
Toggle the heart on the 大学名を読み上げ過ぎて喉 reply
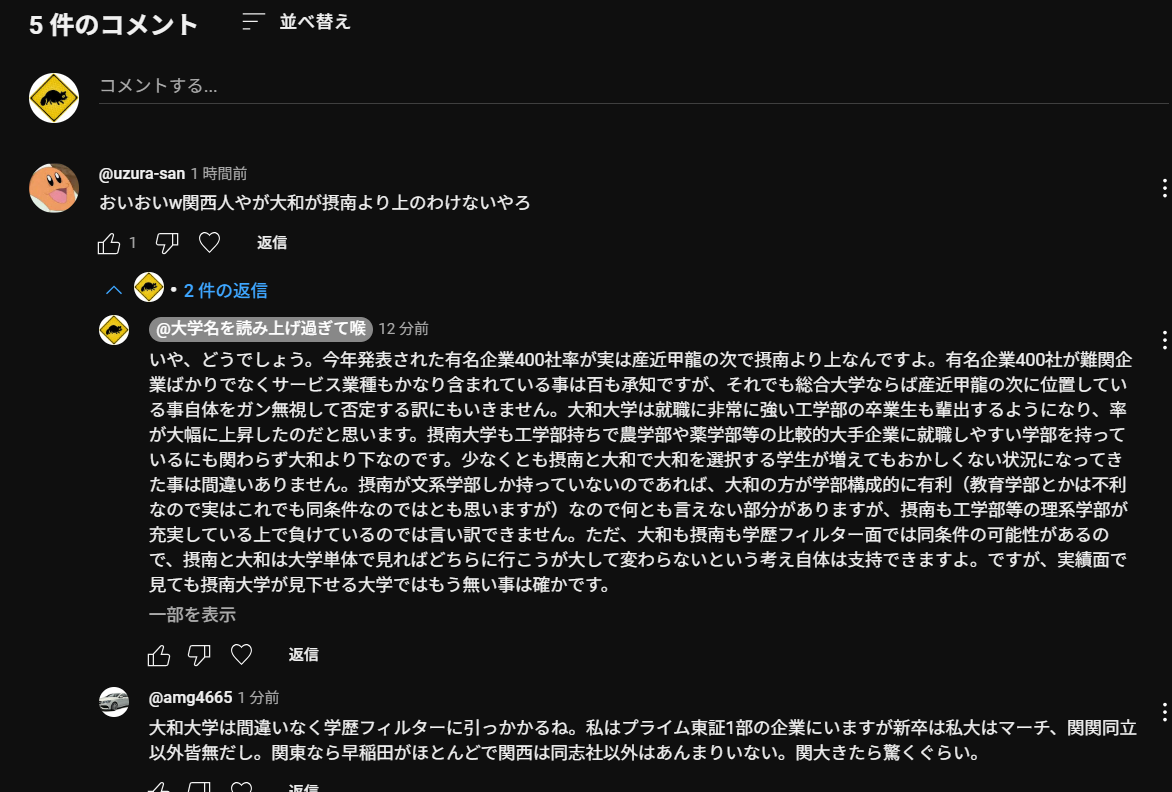[x=241, y=655]
